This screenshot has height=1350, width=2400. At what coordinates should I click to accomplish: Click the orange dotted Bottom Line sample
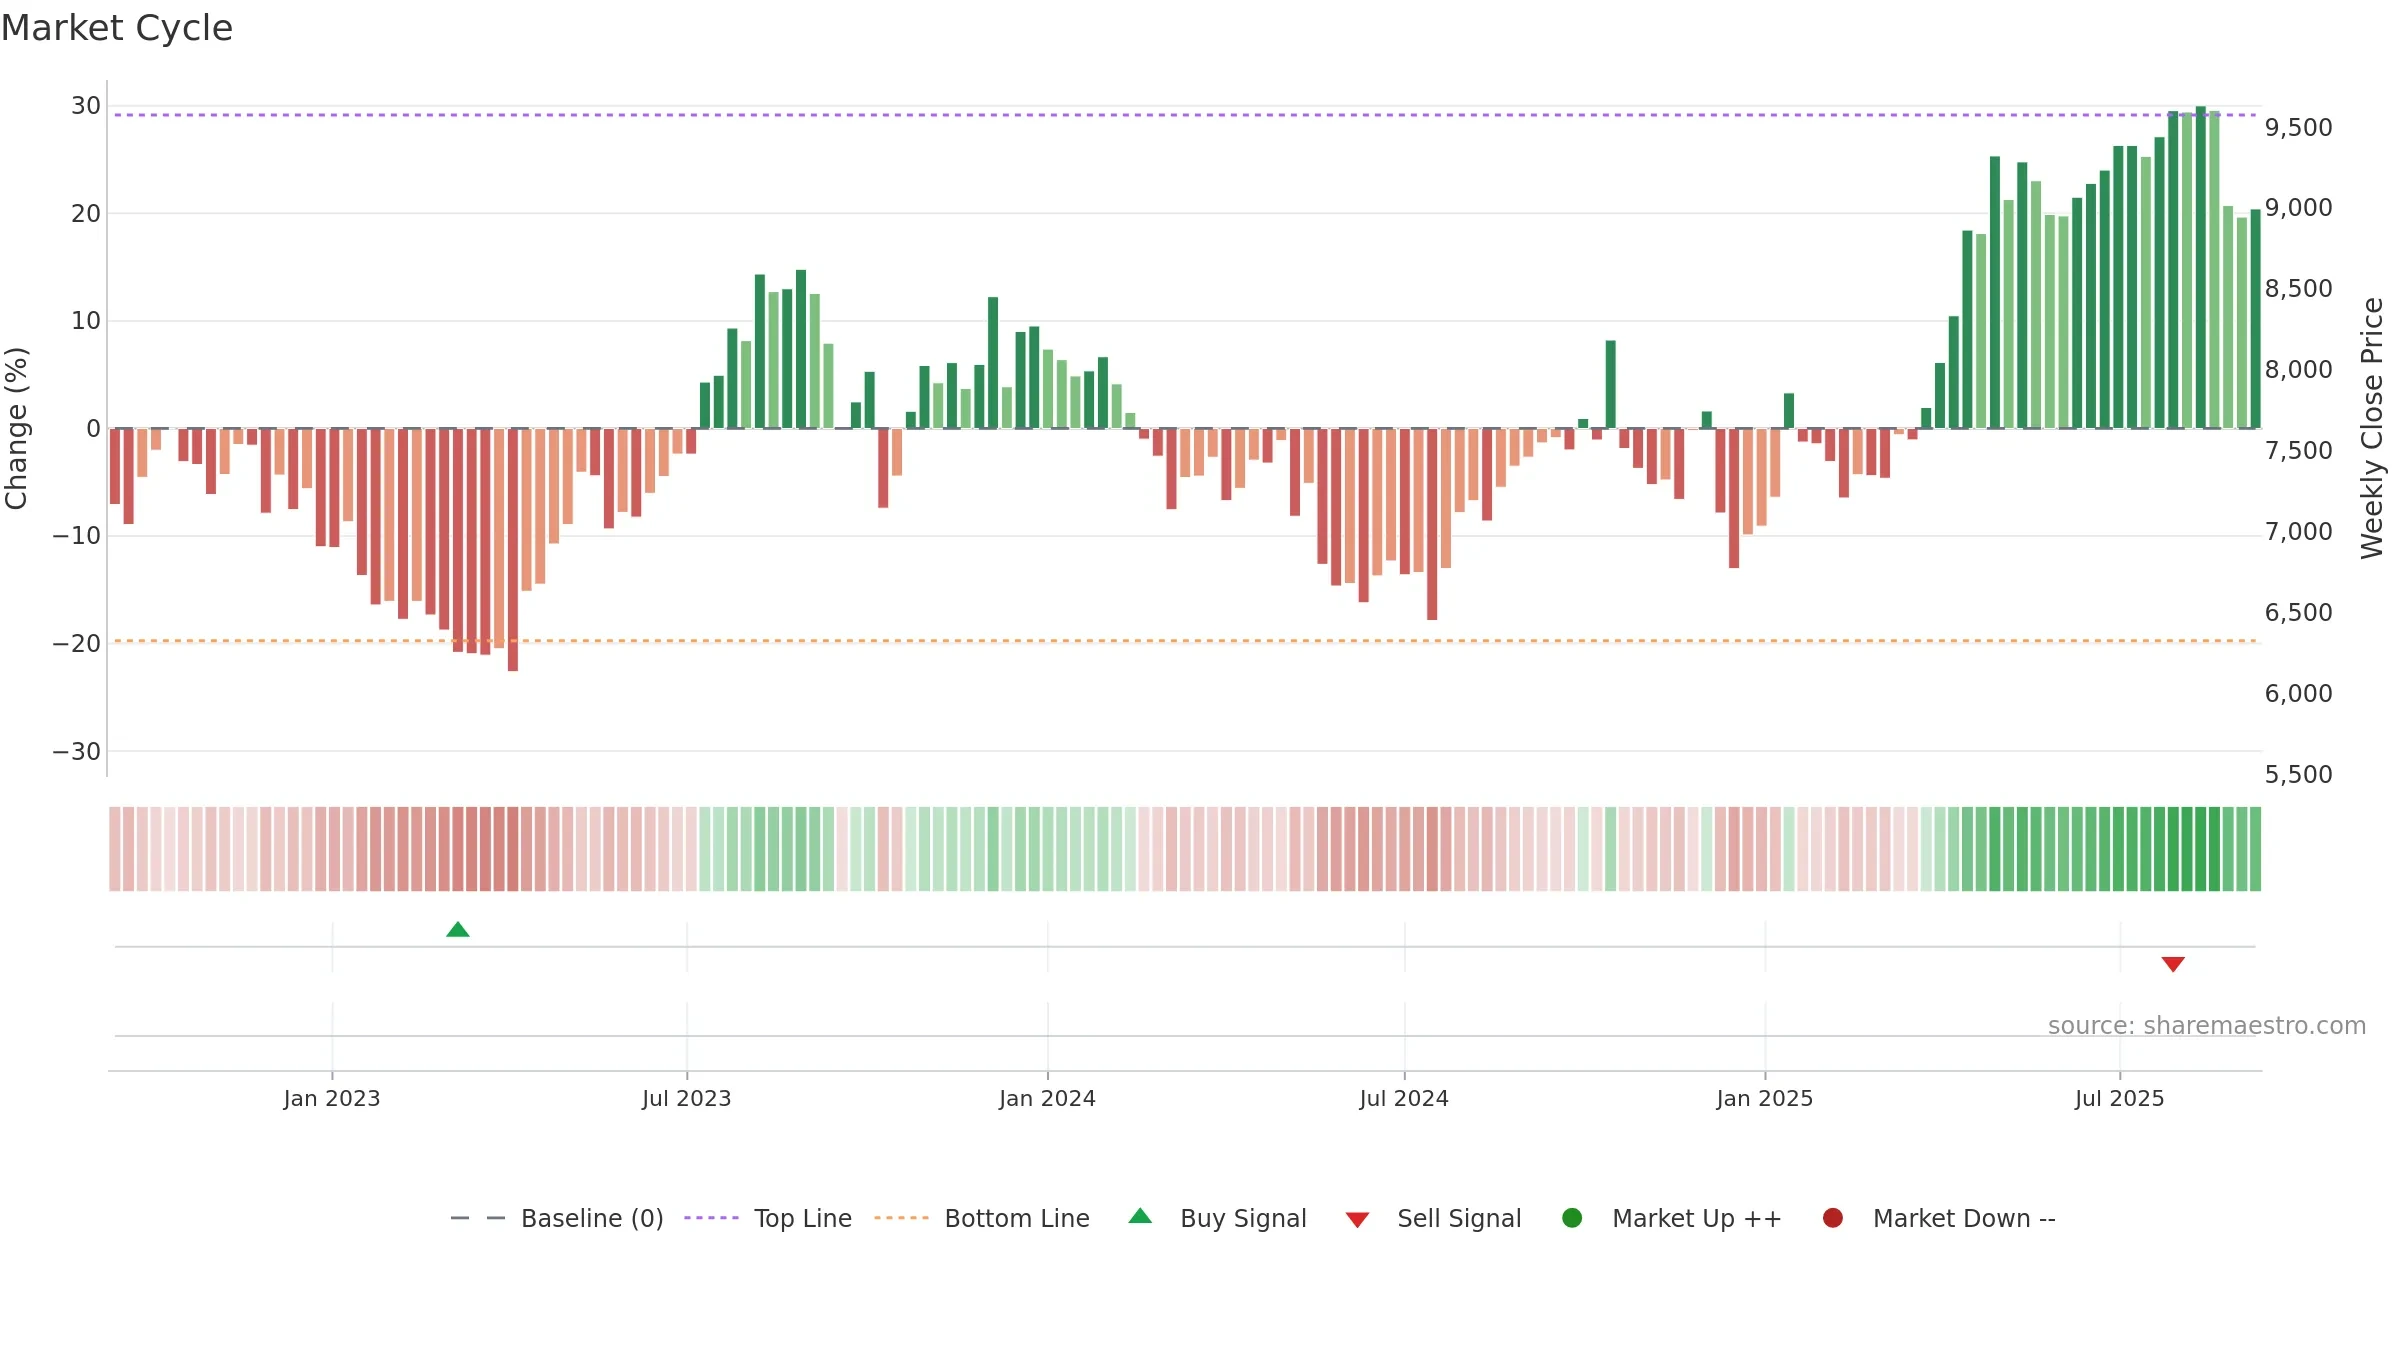tap(901, 1218)
